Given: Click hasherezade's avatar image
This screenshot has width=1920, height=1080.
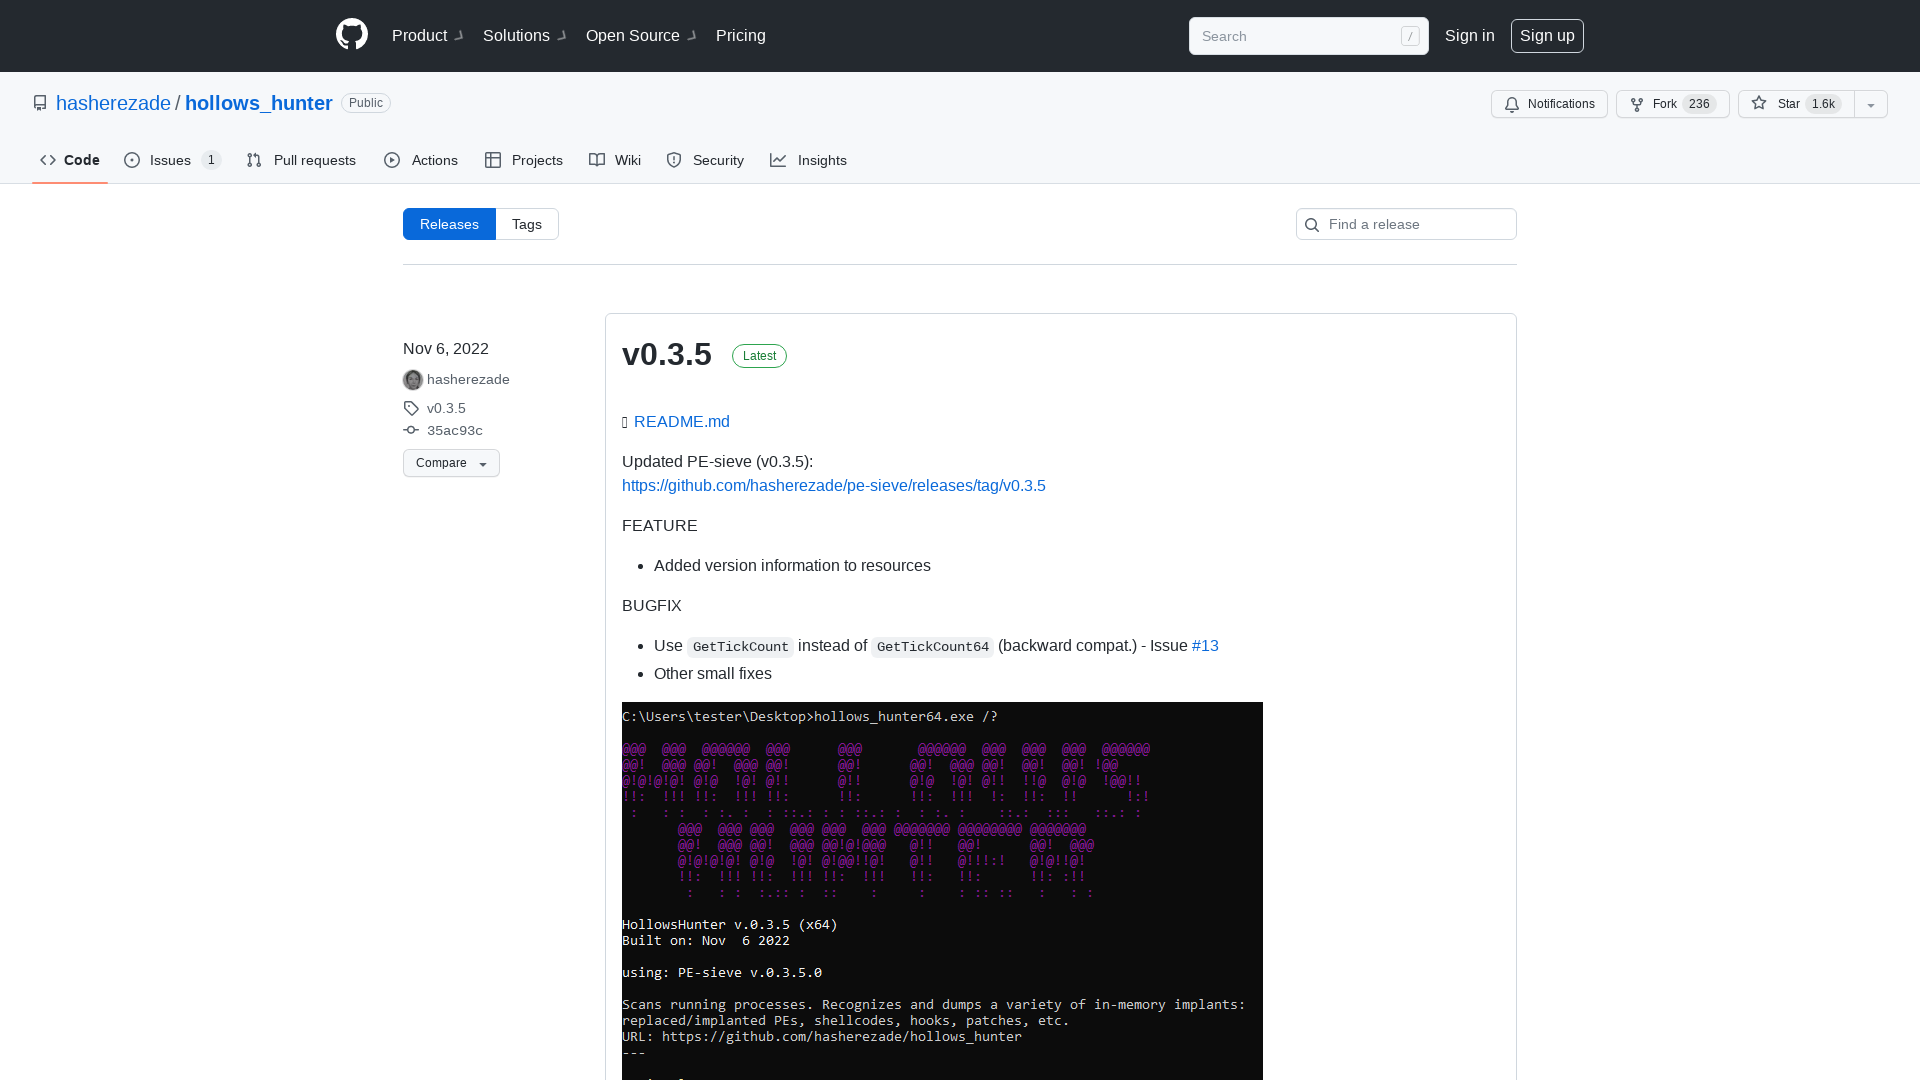Looking at the screenshot, I should point(413,380).
